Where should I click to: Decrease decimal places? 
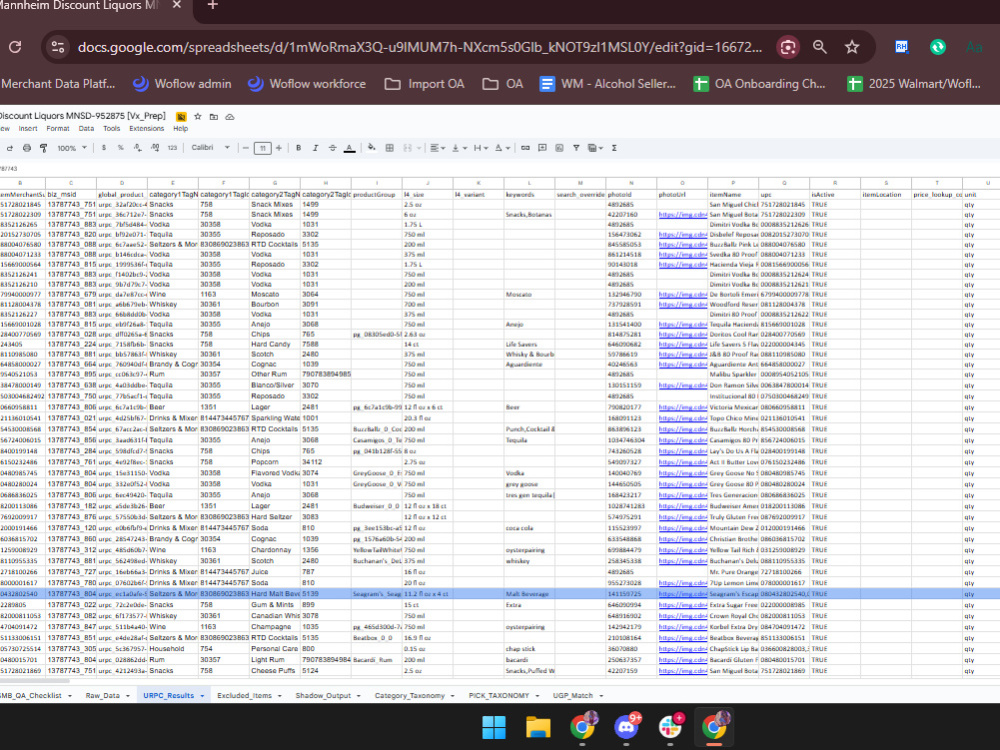138,148
